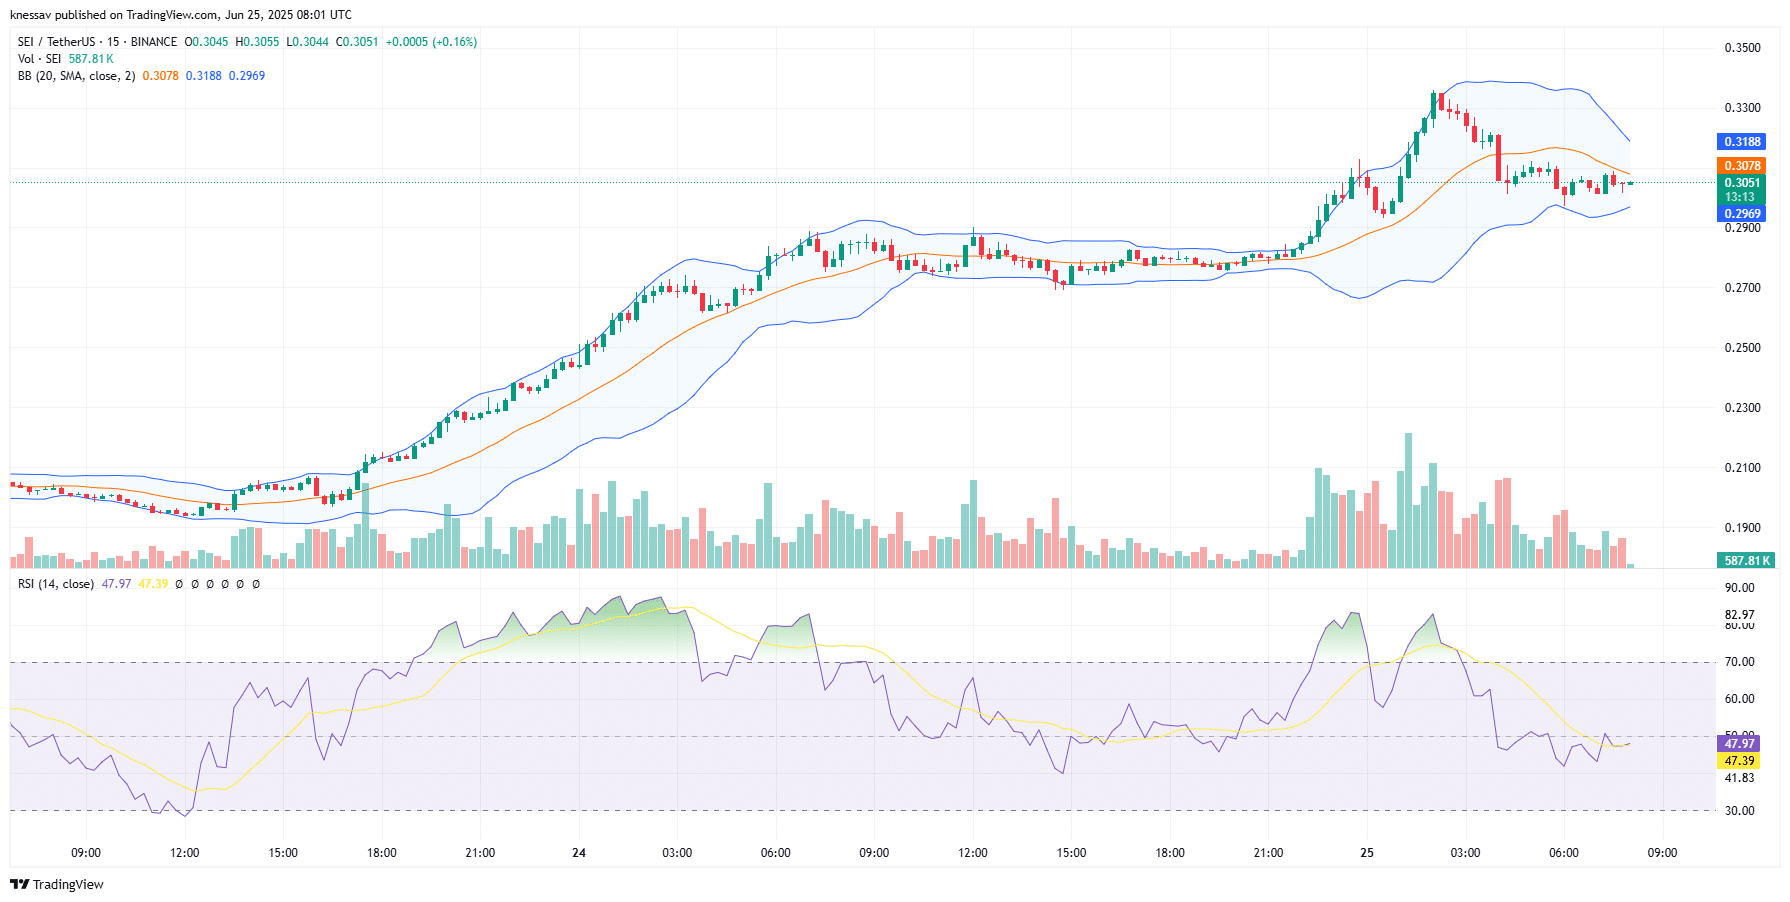Click the 0.2700 price axis label
This screenshot has height=902, width=1790.
(x=1742, y=288)
